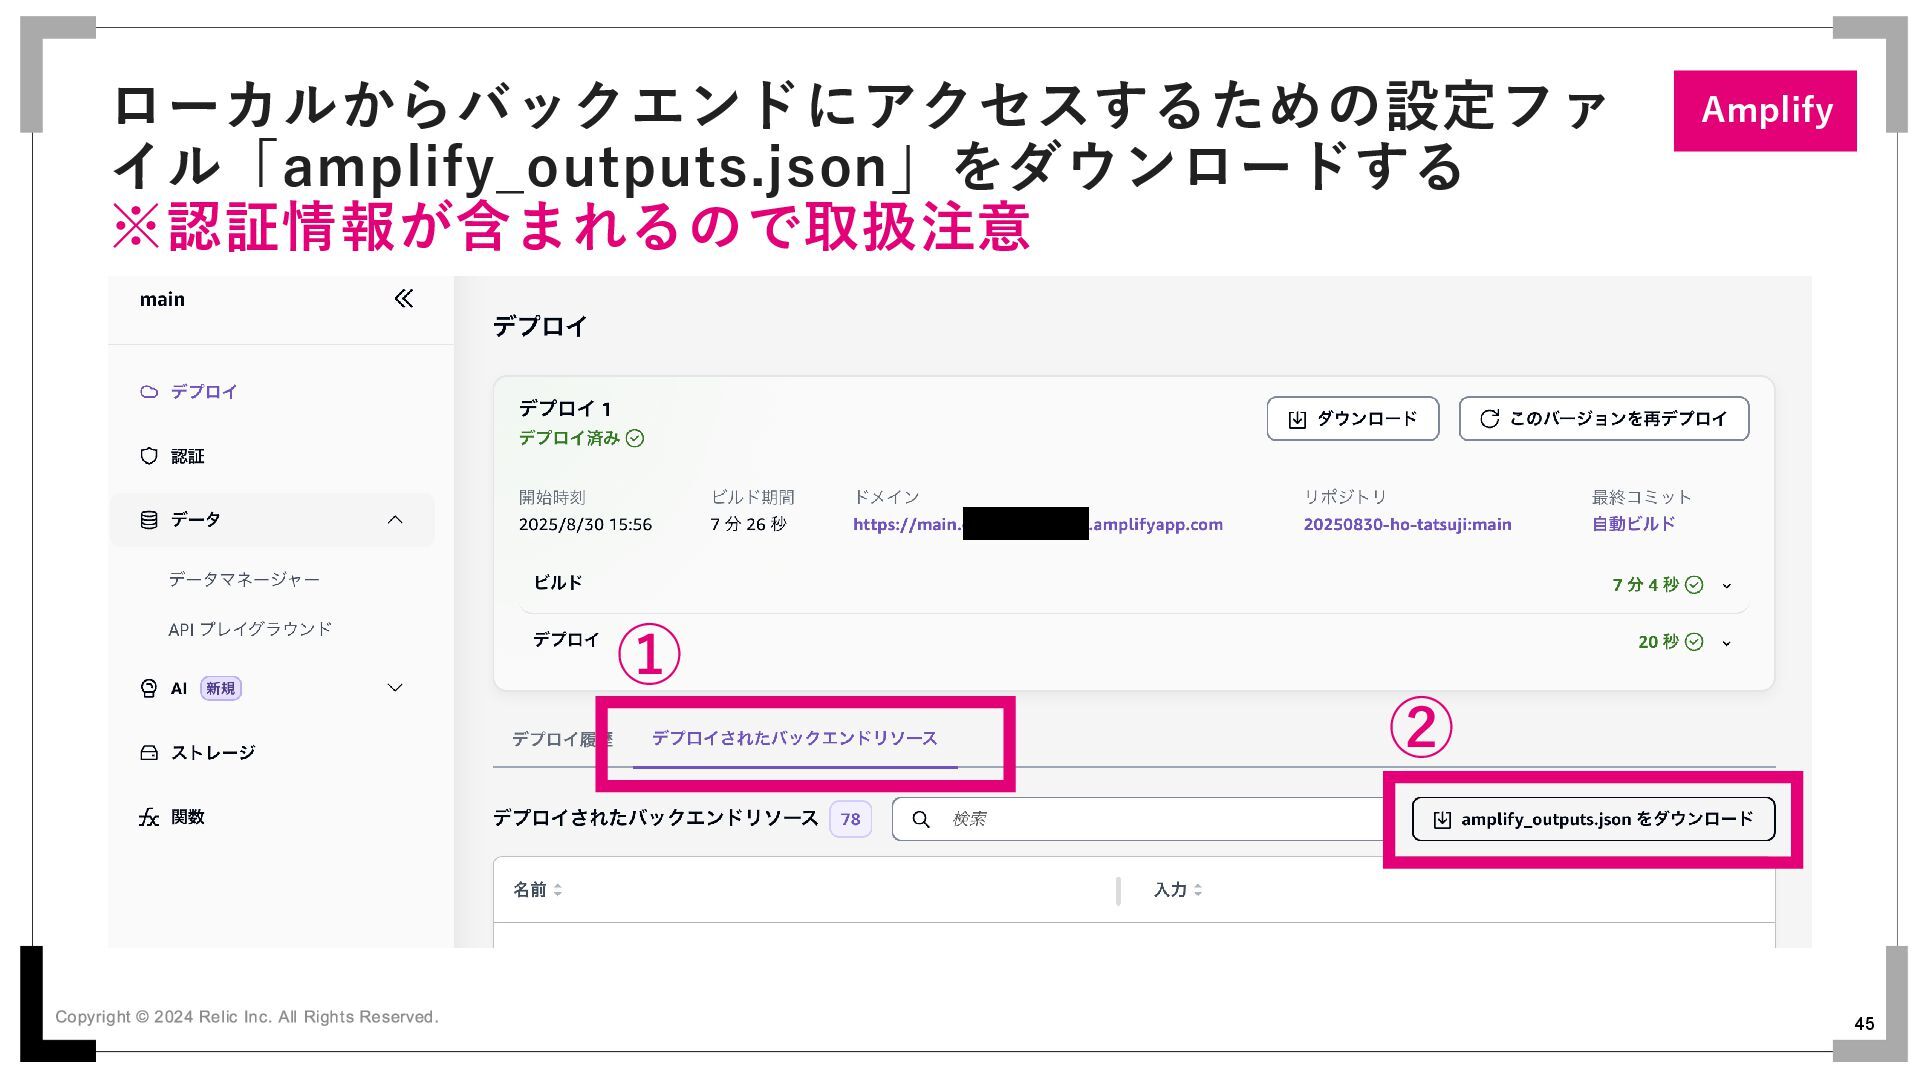Open the 自動ビルド commit link
1920x1080 pixels.
click(1633, 524)
